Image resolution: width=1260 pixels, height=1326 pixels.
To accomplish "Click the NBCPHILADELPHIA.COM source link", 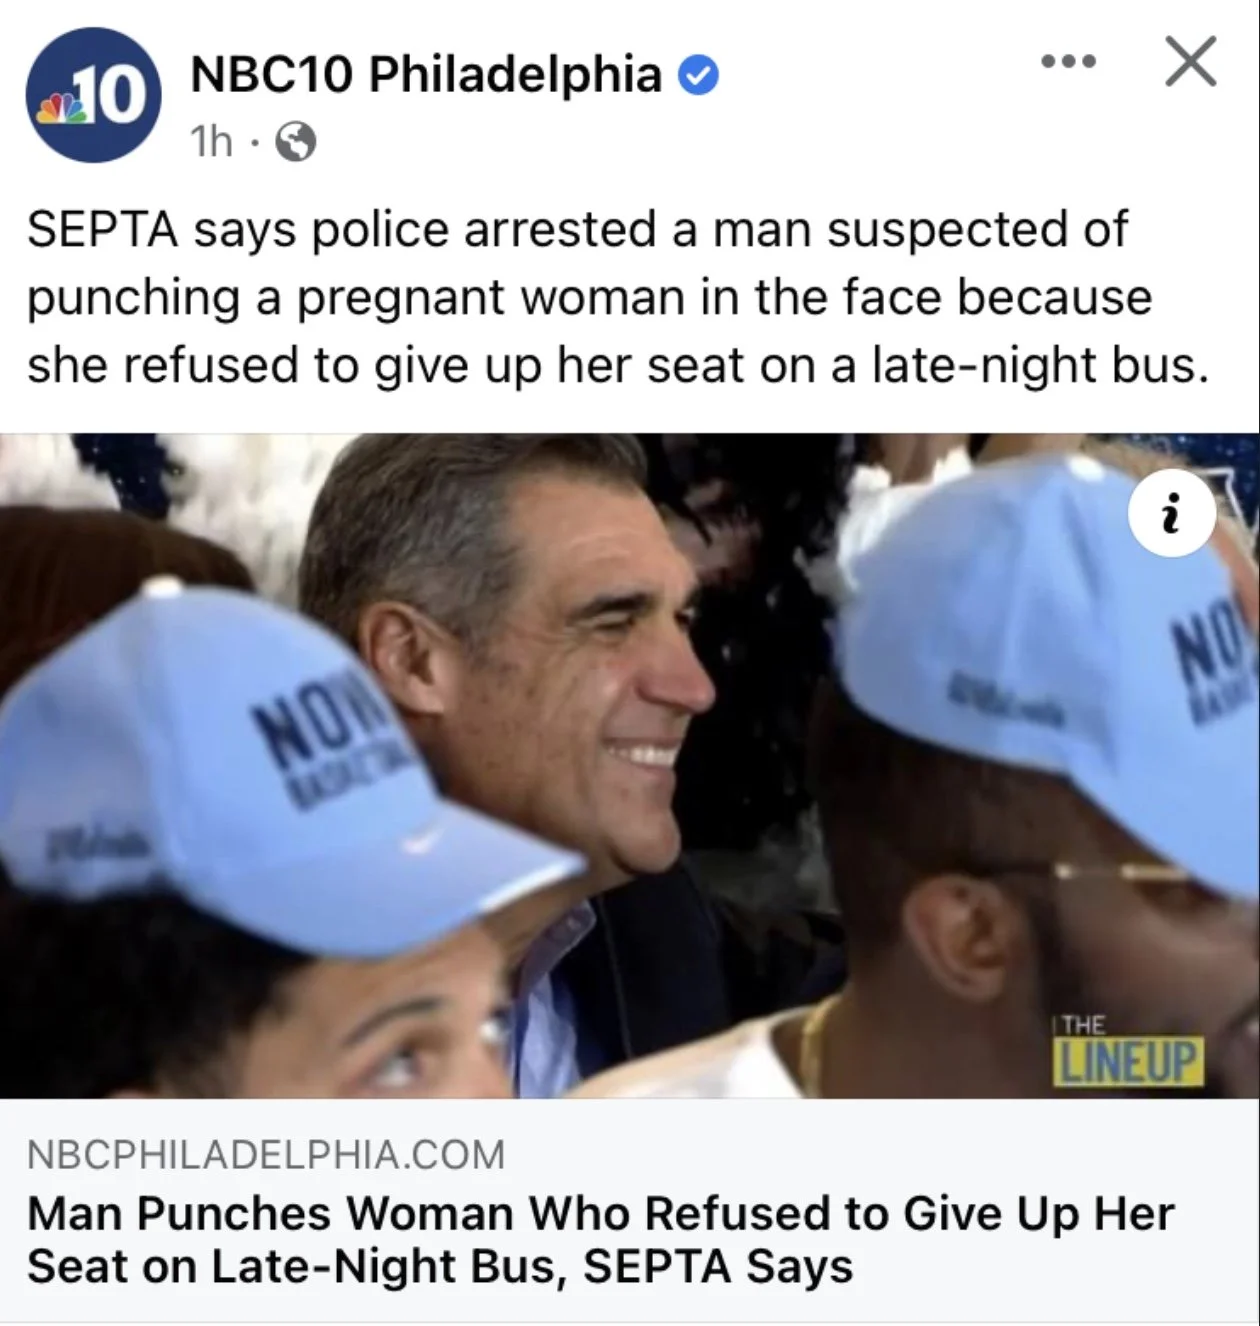I will (266, 1155).
